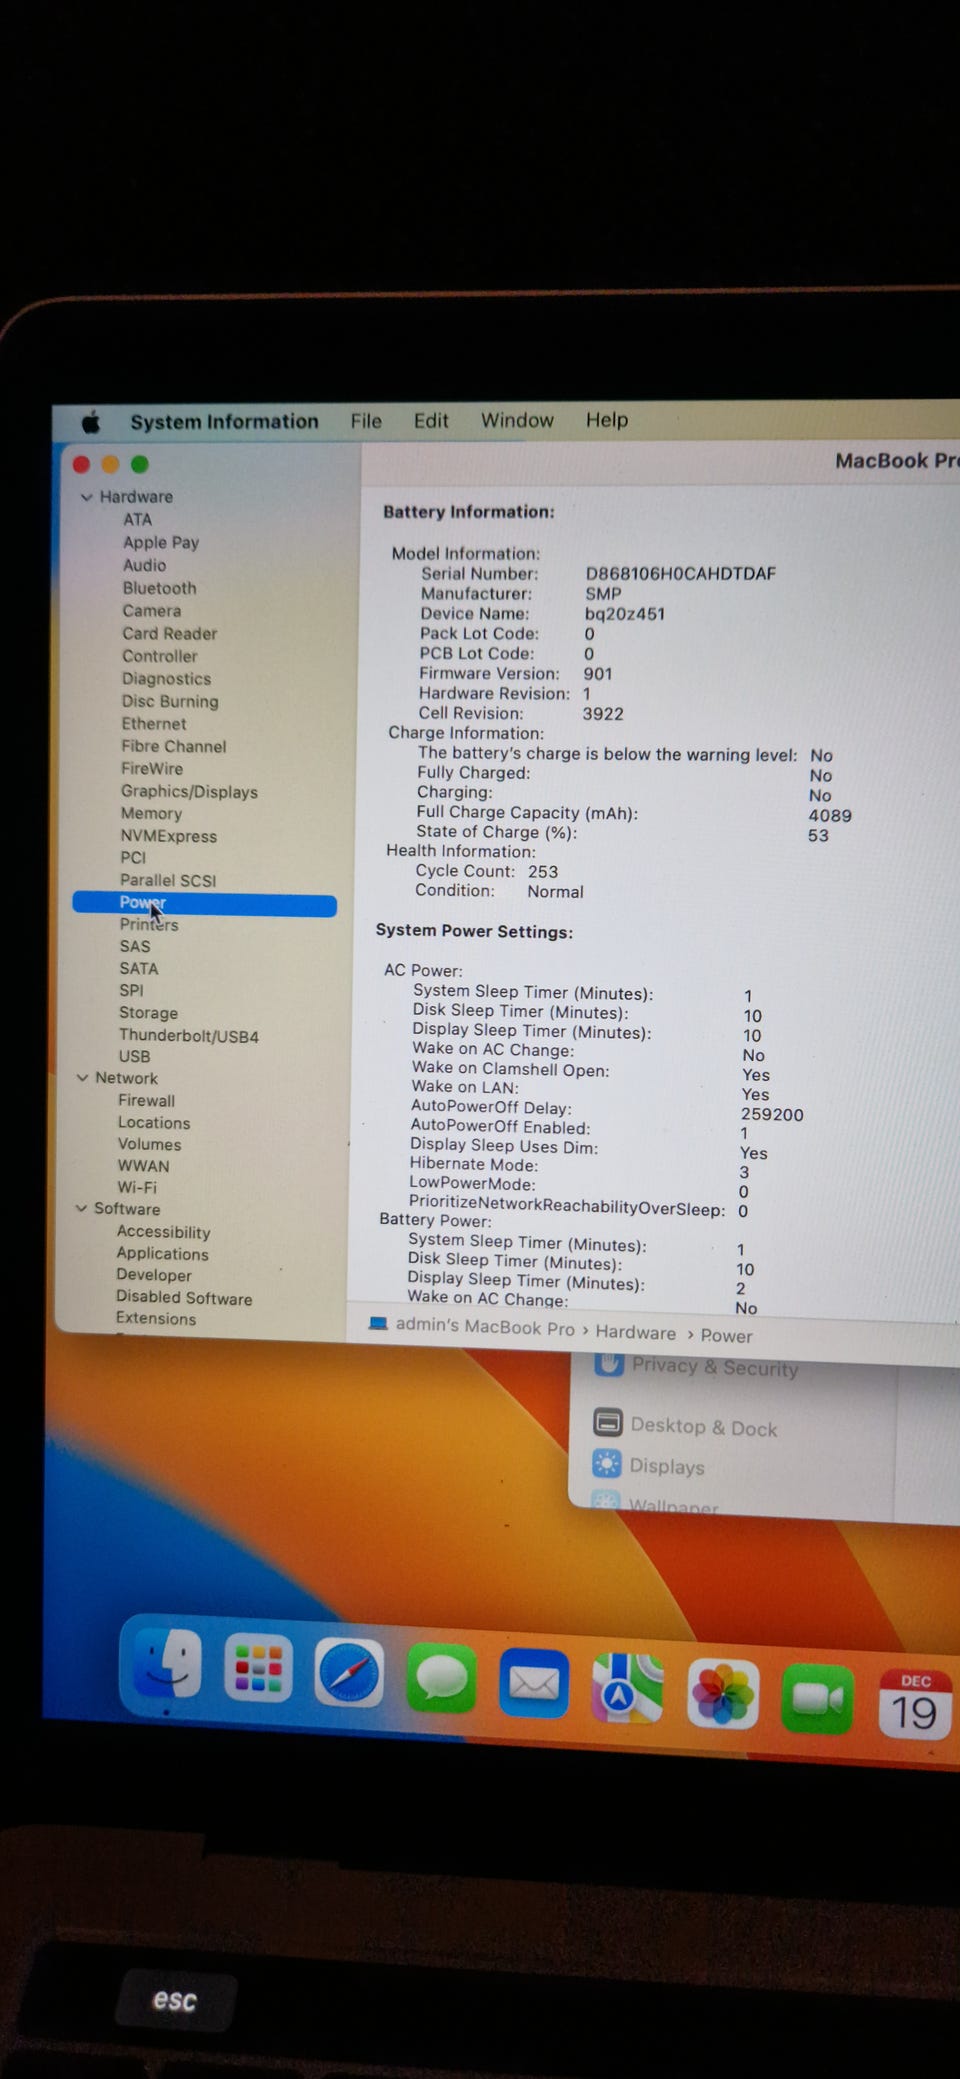Select Diagnostics in the sidebar
The width and height of the screenshot is (960, 2079).
click(167, 679)
